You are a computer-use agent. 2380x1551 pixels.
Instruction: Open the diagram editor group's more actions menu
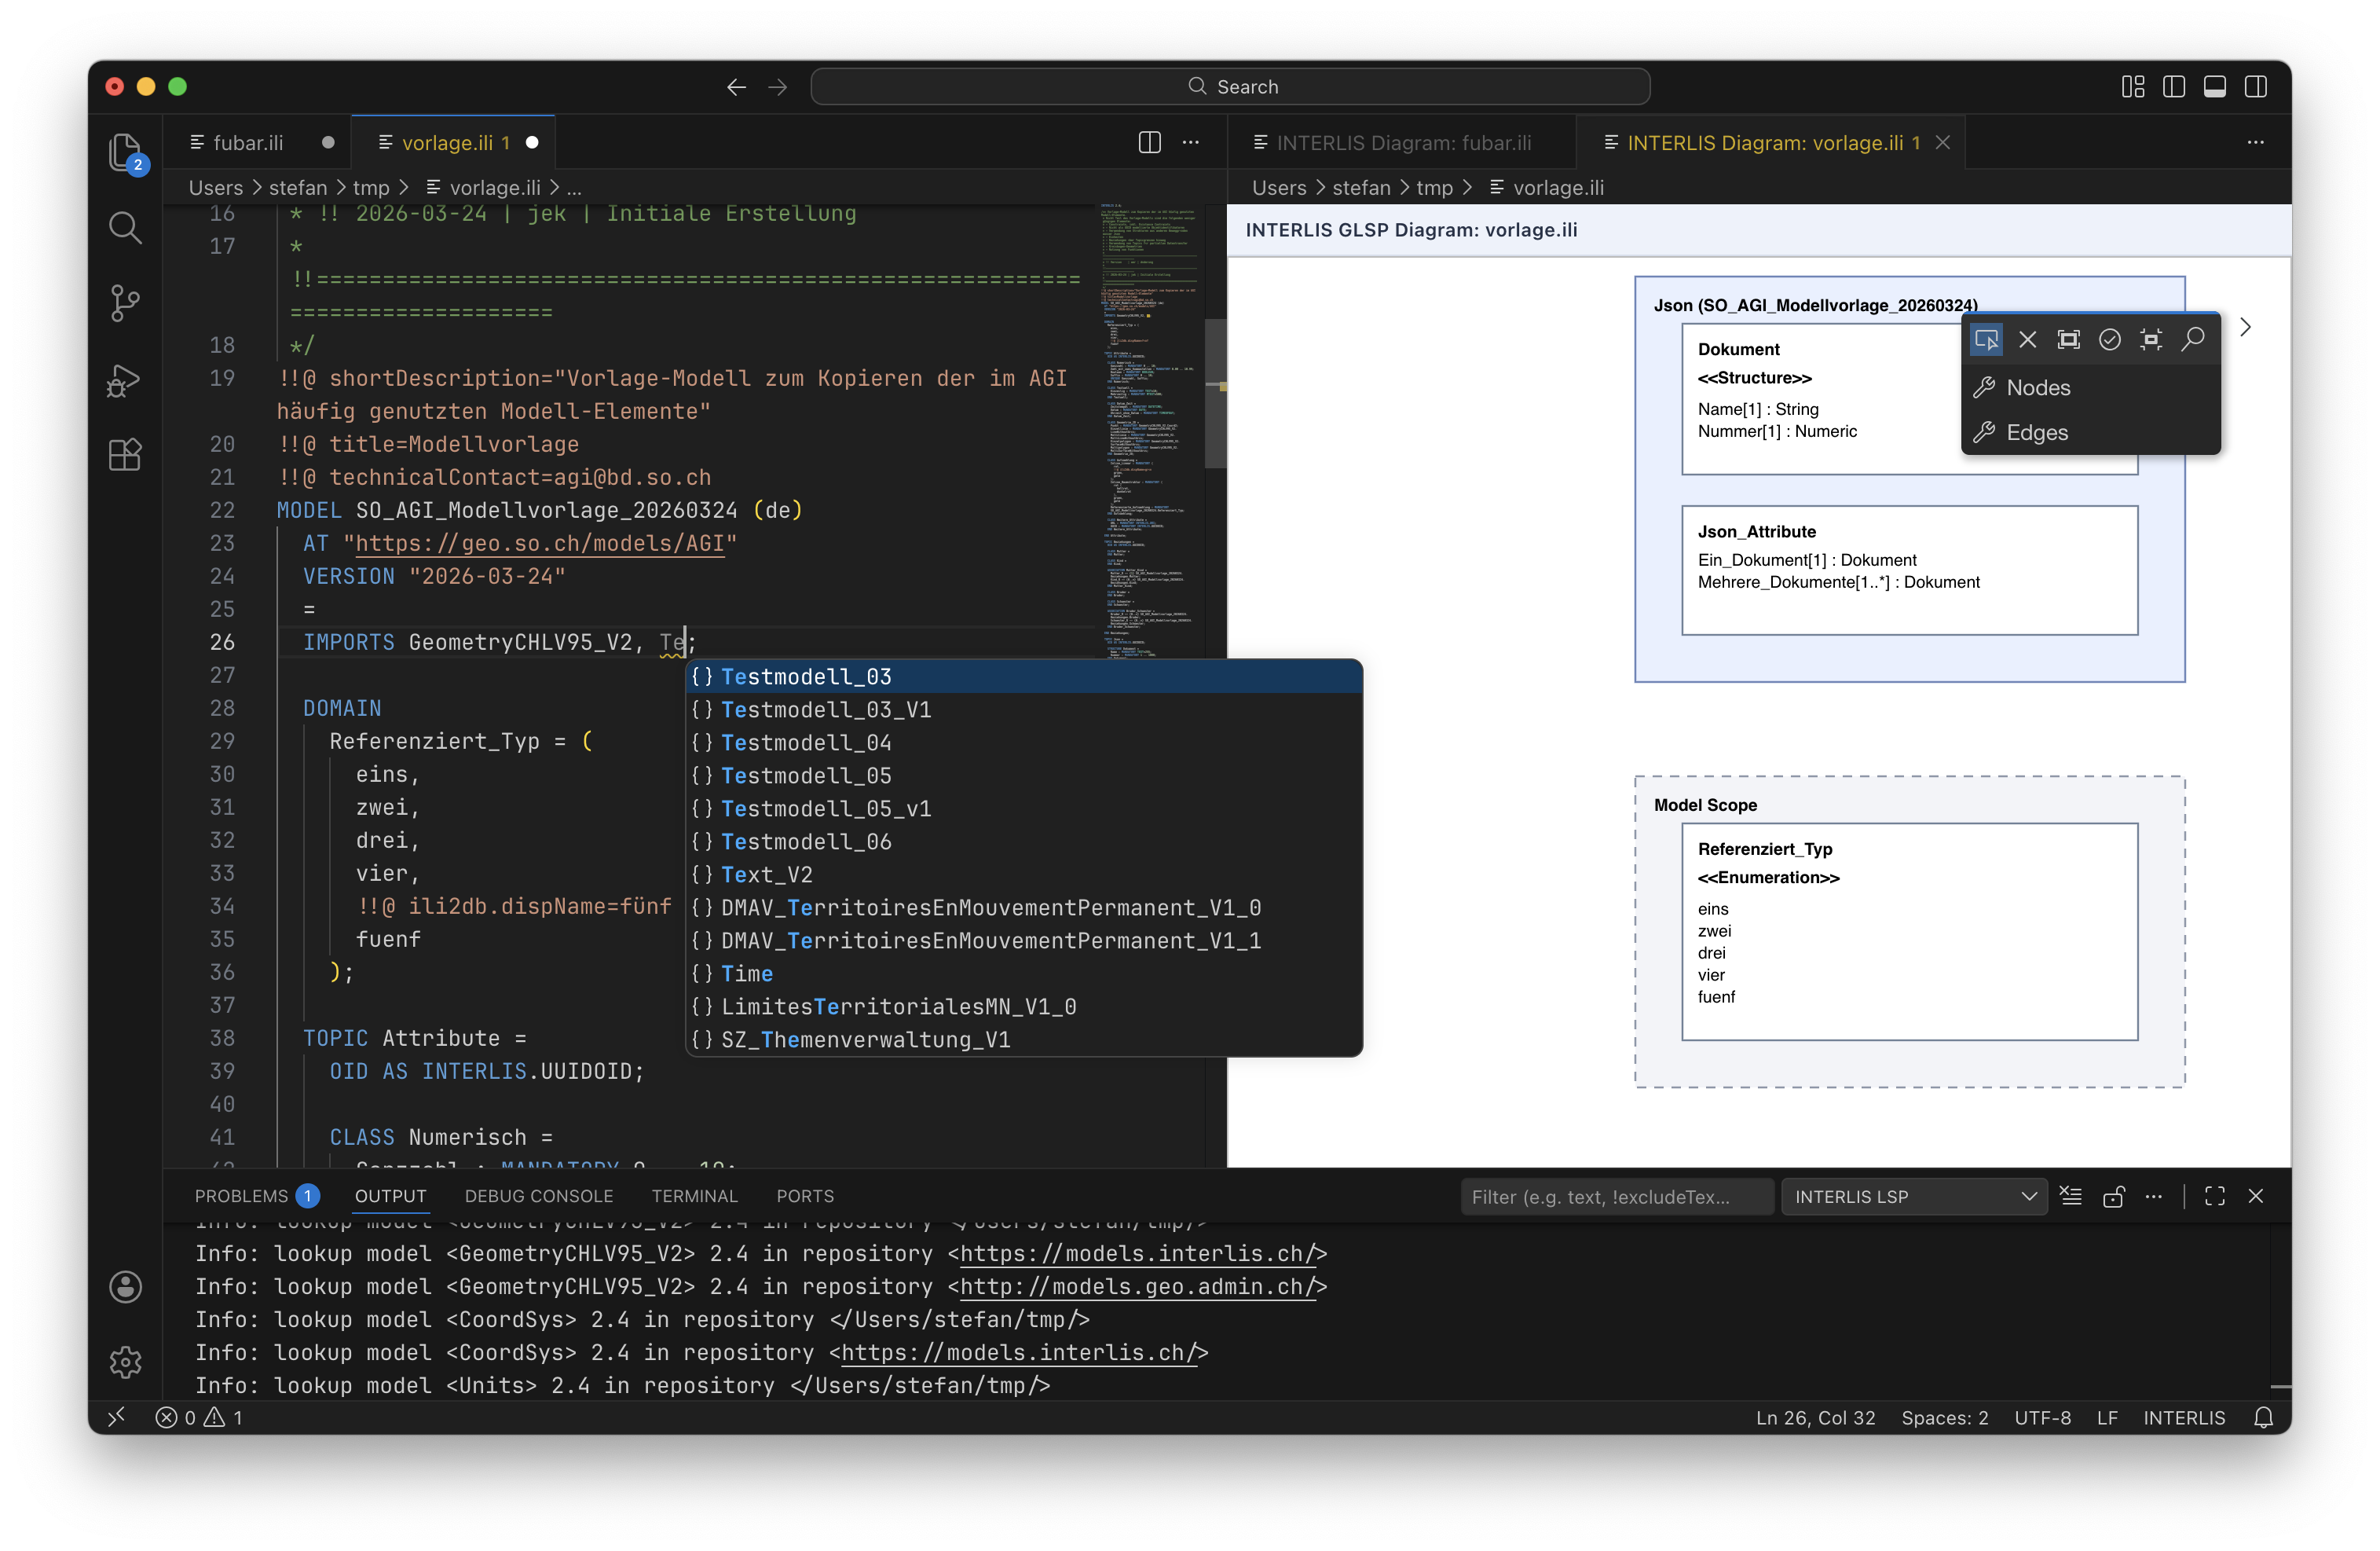coord(2255,142)
